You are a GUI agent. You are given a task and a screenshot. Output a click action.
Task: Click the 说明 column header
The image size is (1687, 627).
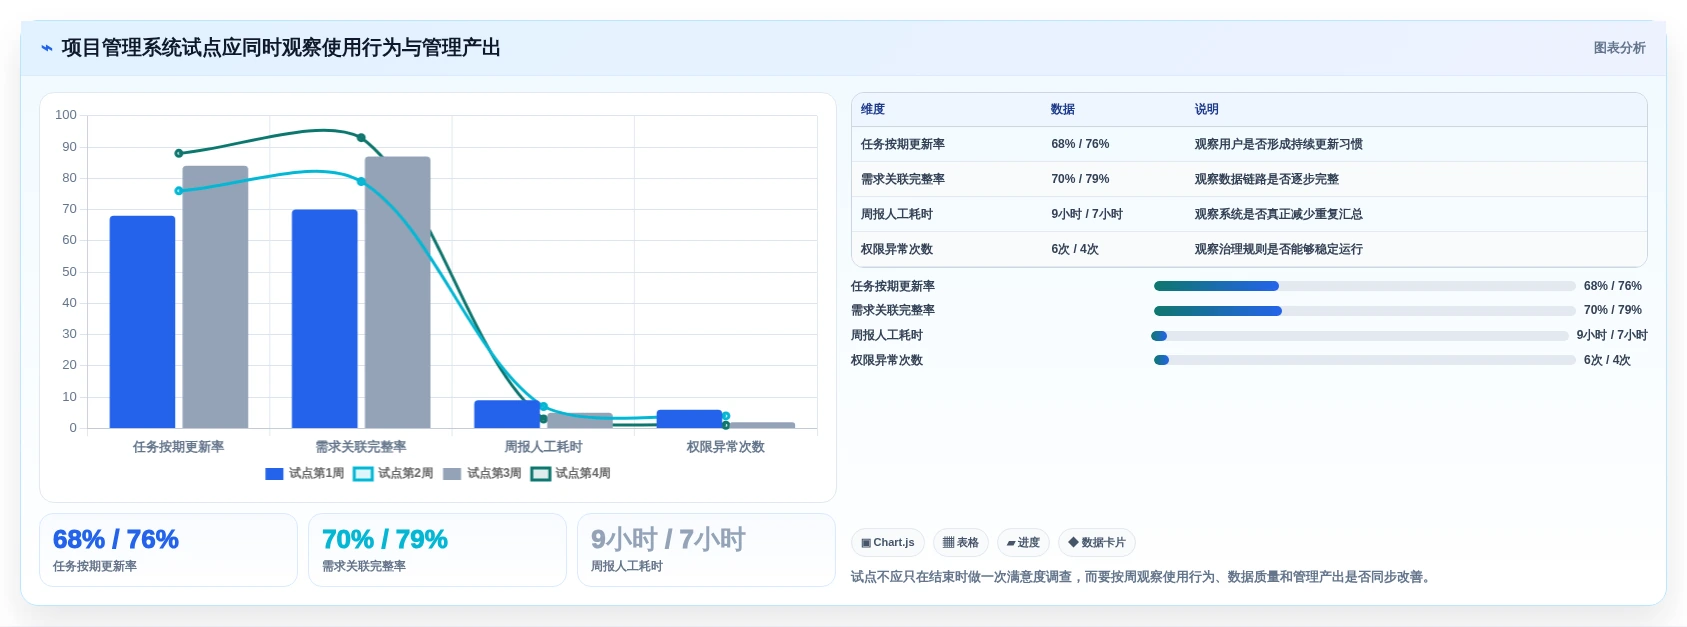coord(1207,110)
